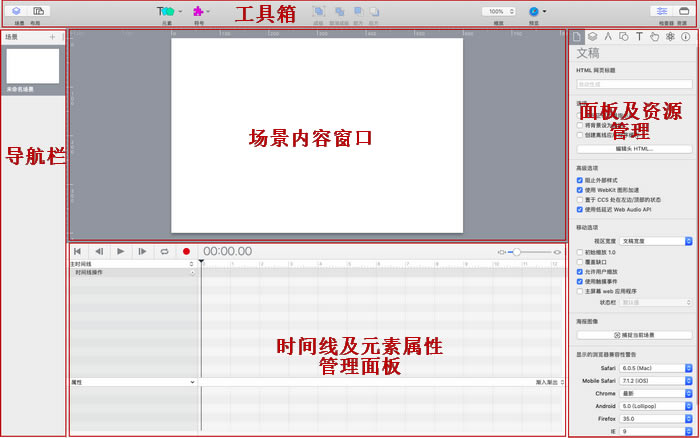Toggle 使用 WebKit 图形加速 checkbox
The height and width of the screenshot is (438, 700).
click(x=580, y=190)
